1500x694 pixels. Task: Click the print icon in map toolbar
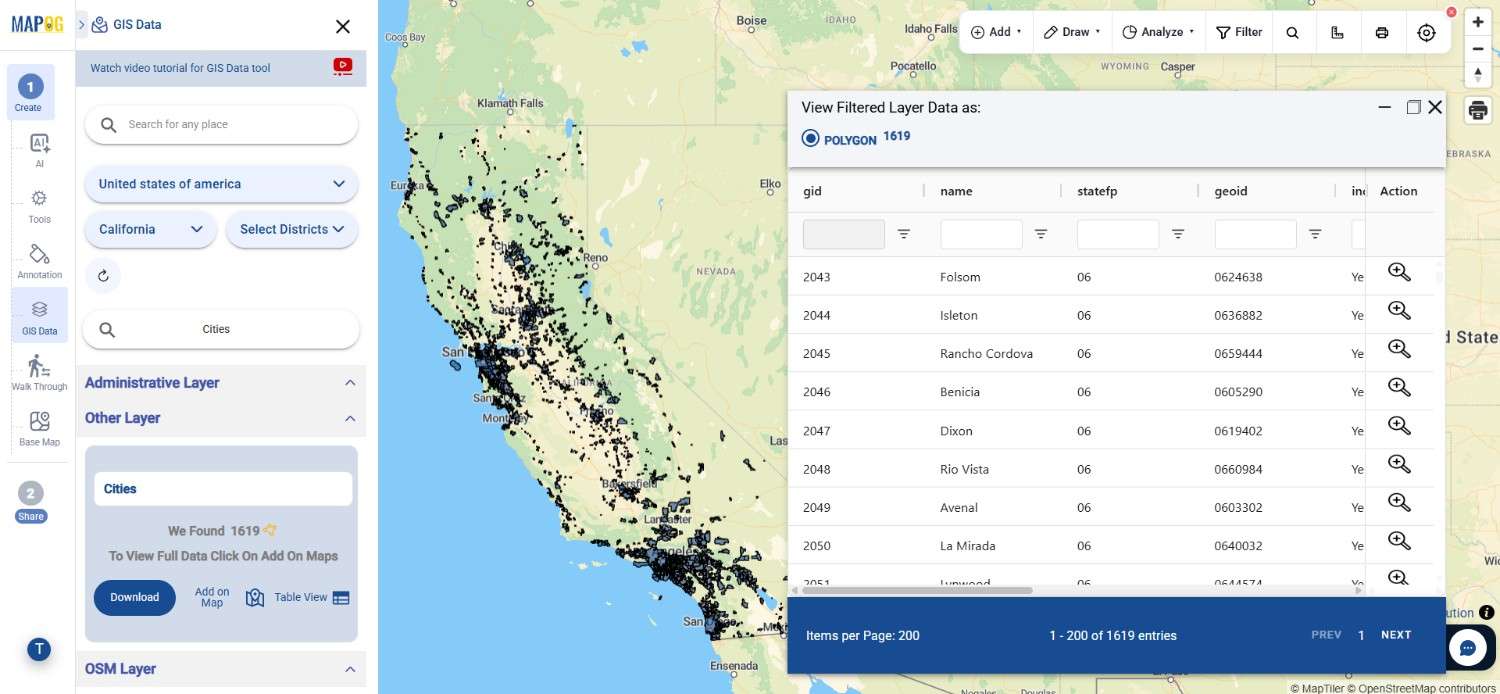click(1382, 32)
